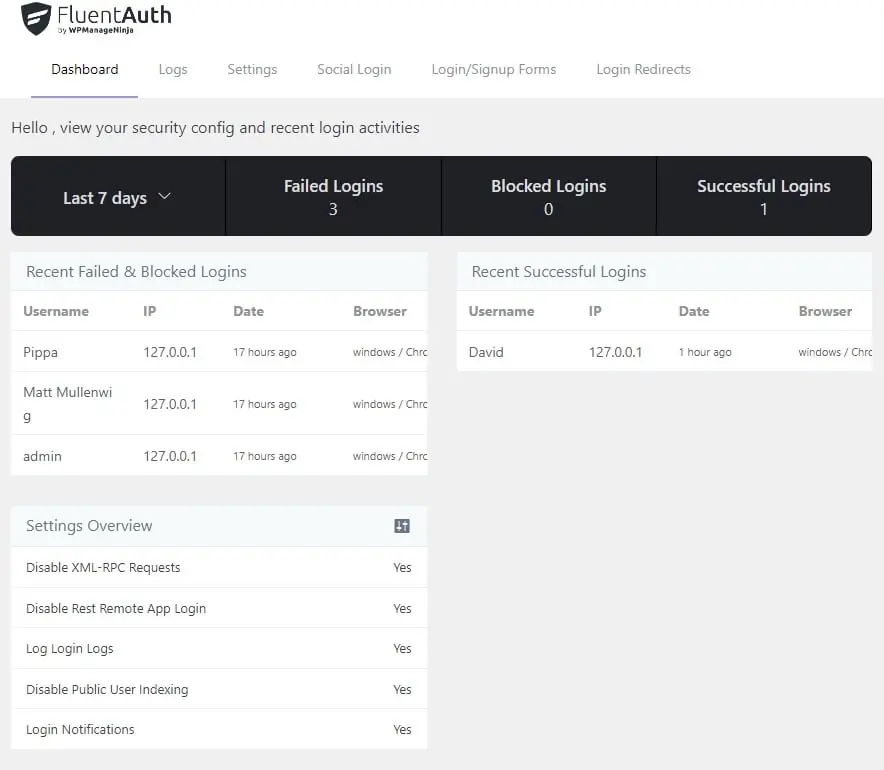Viewport: 884px width, 770px height.
Task: Select the Dashboard tab
Action: click(x=84, y=69)
